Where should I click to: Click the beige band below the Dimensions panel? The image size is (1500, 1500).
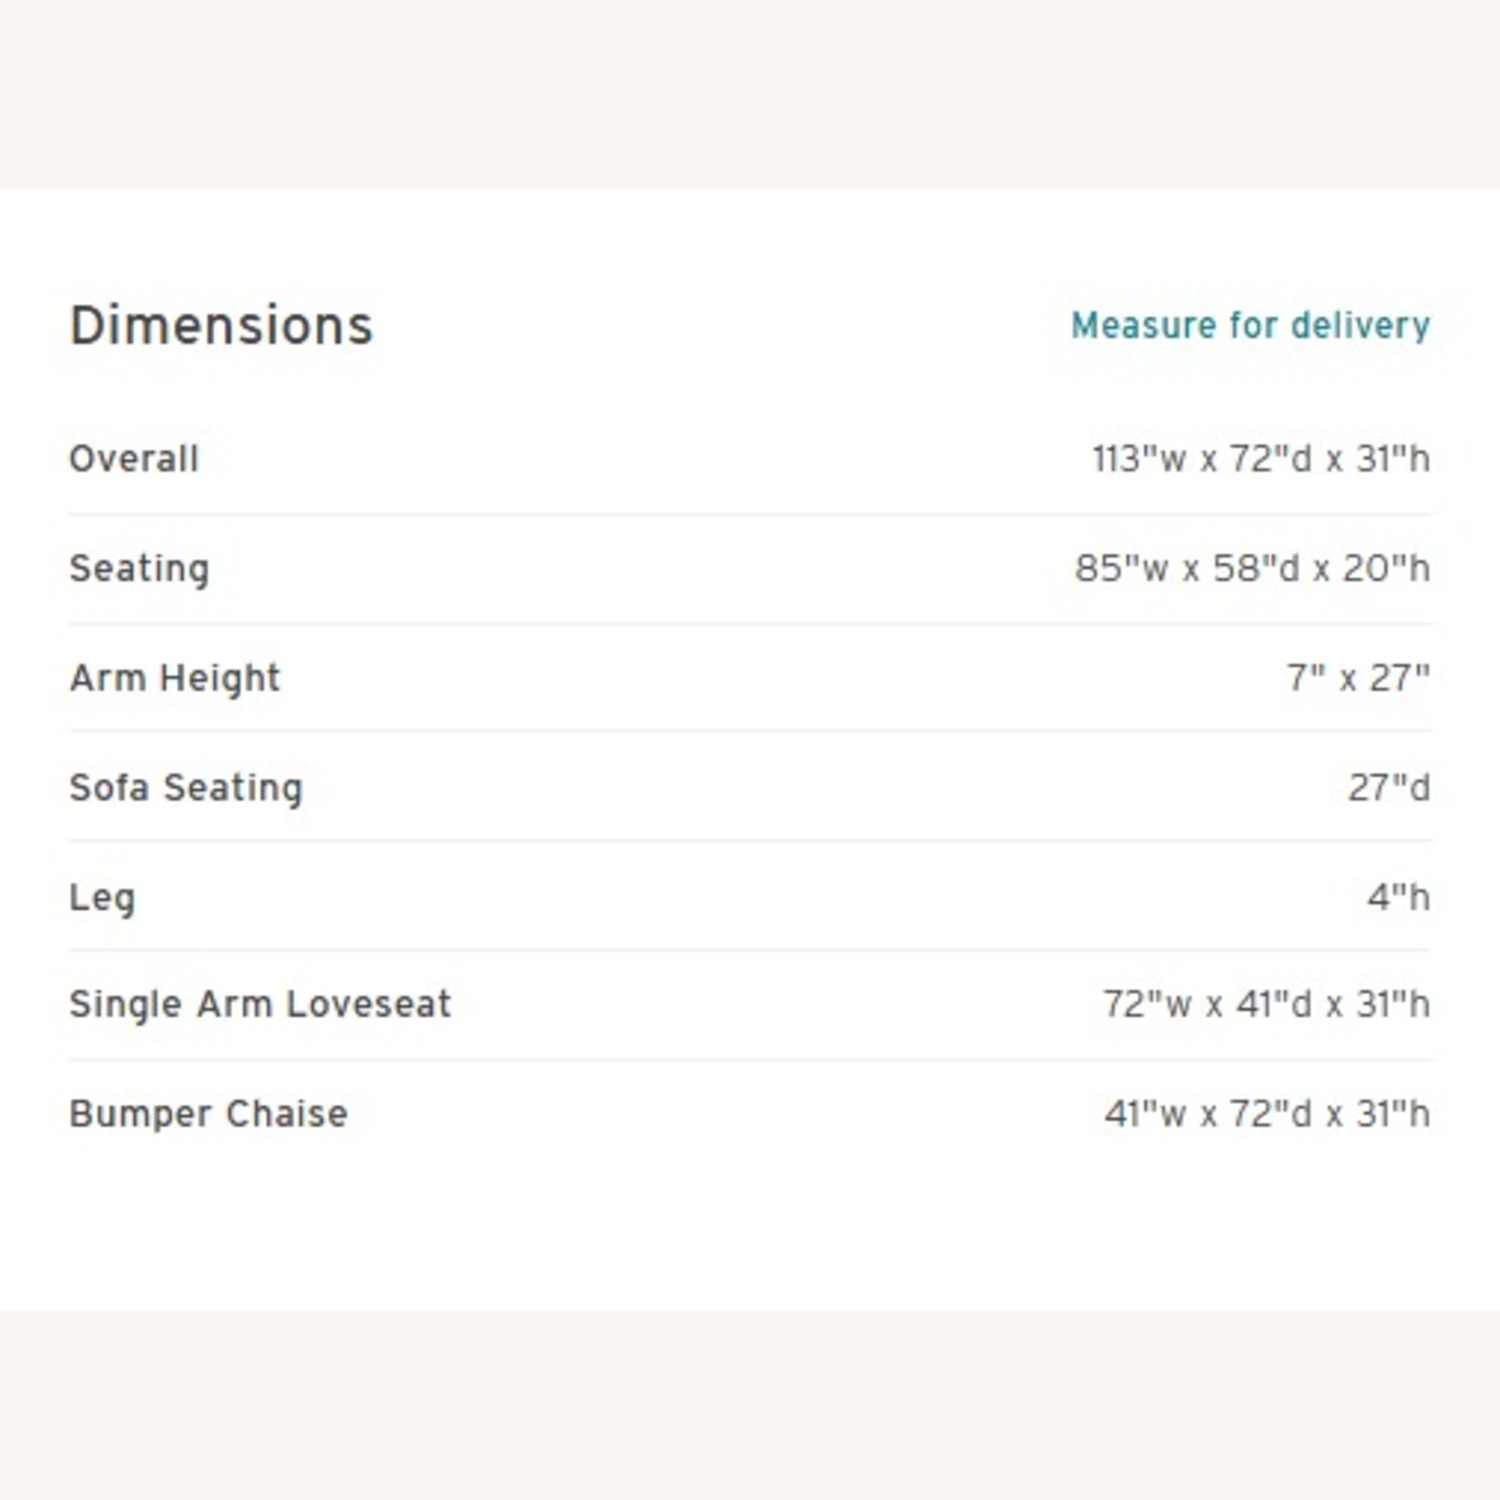pyautogui.click(x=750, y=1405)
